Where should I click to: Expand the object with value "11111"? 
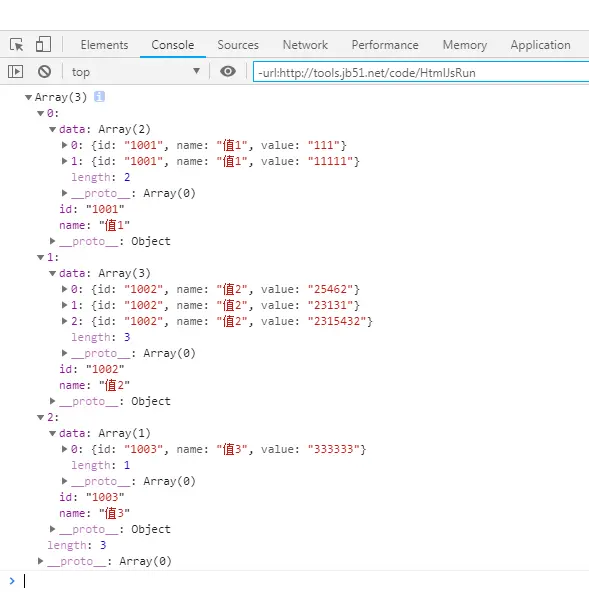click(x=65, y=161)
